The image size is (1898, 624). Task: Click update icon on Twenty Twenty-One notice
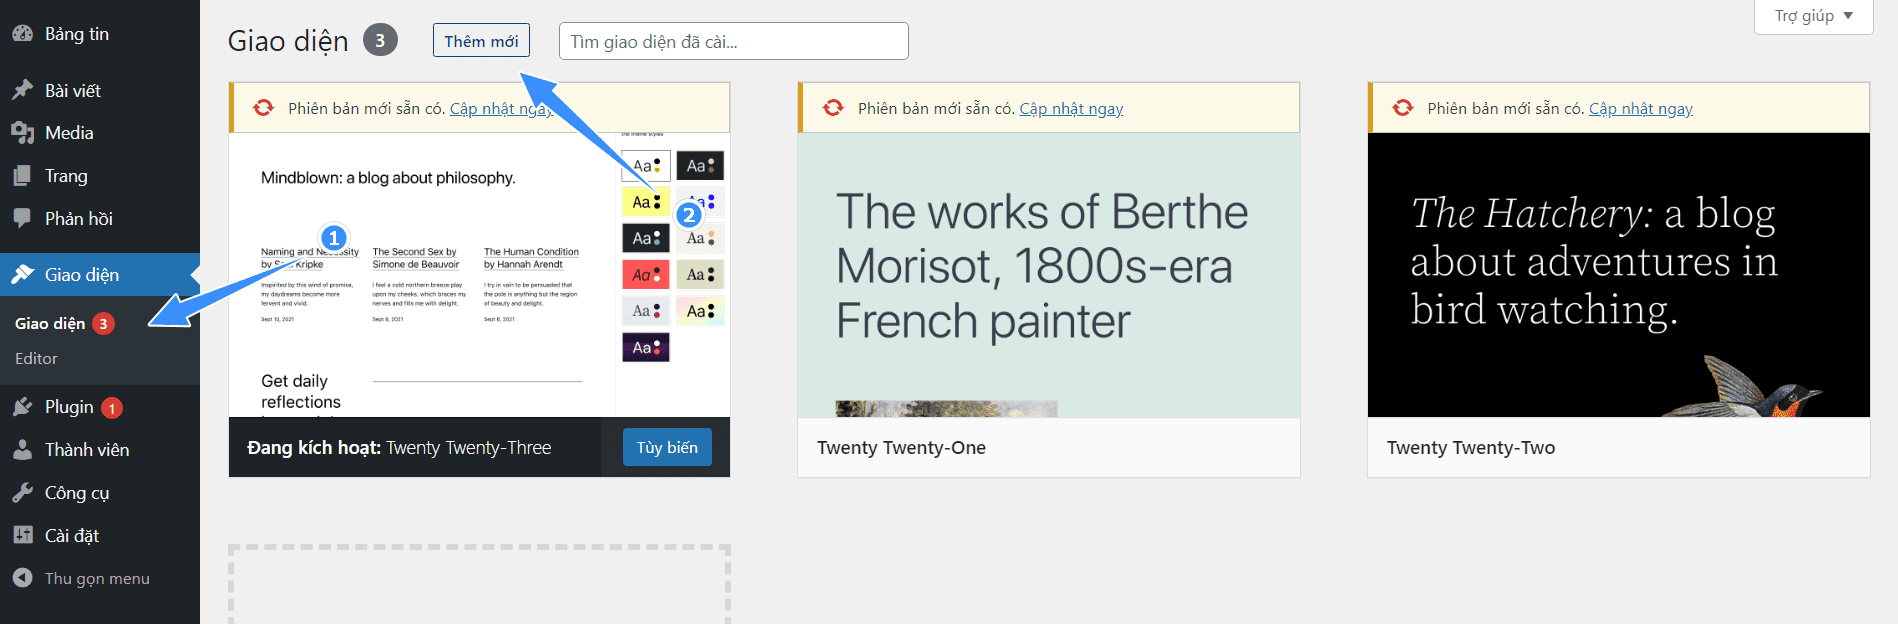(833, 108)
